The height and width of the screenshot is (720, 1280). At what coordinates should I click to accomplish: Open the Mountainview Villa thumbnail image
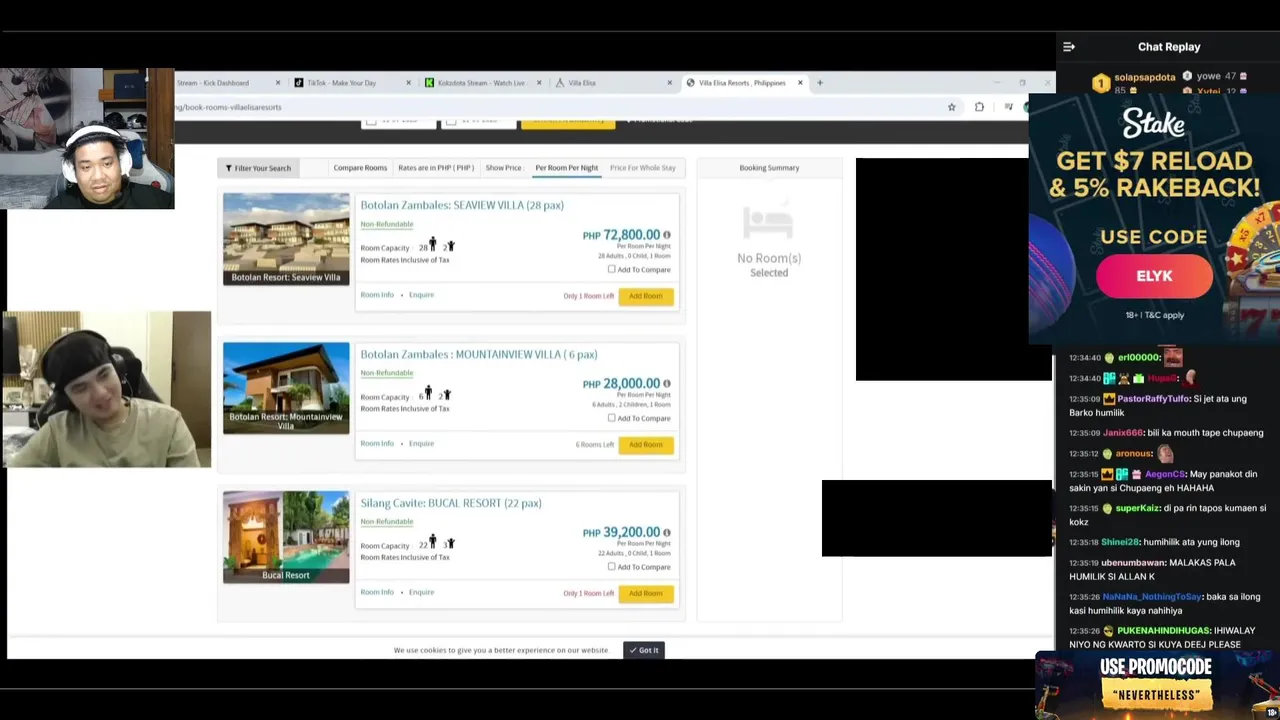(x=286, y=388)
